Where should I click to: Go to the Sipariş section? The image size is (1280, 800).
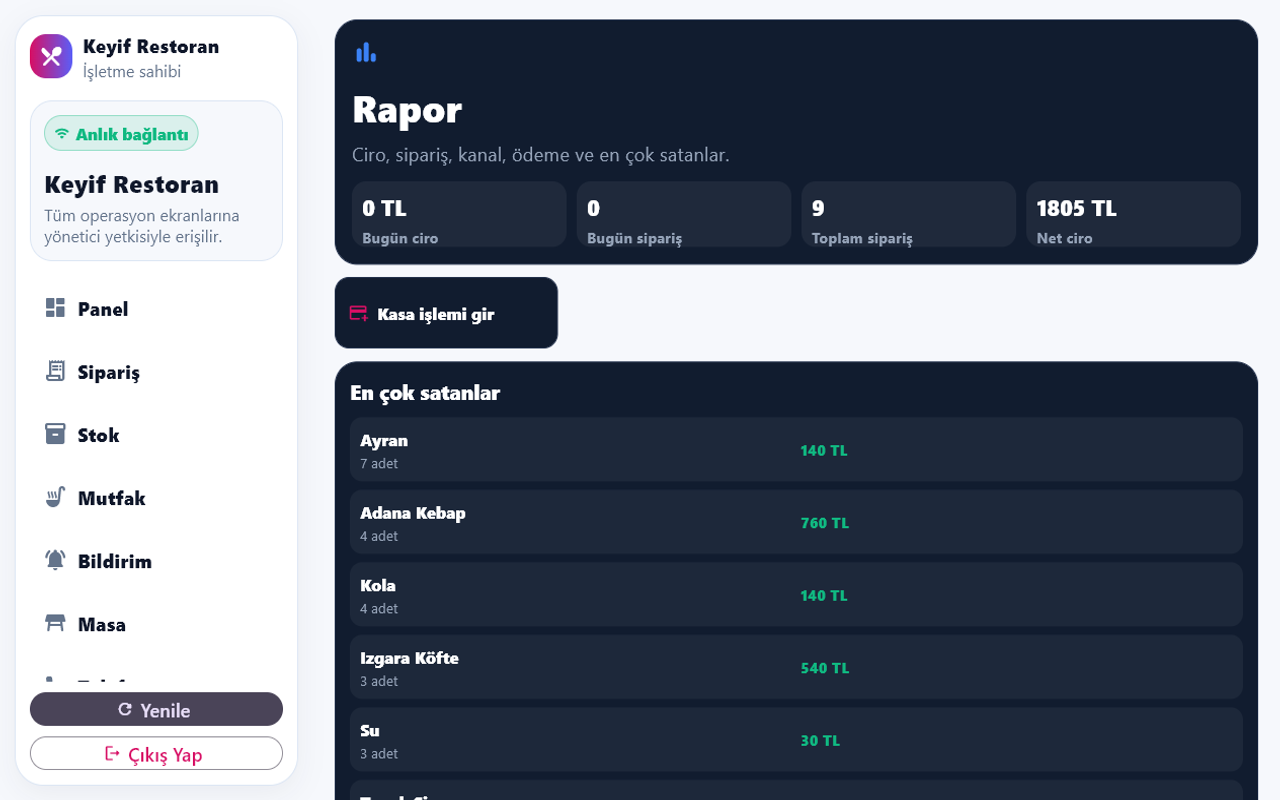(156, 372)
